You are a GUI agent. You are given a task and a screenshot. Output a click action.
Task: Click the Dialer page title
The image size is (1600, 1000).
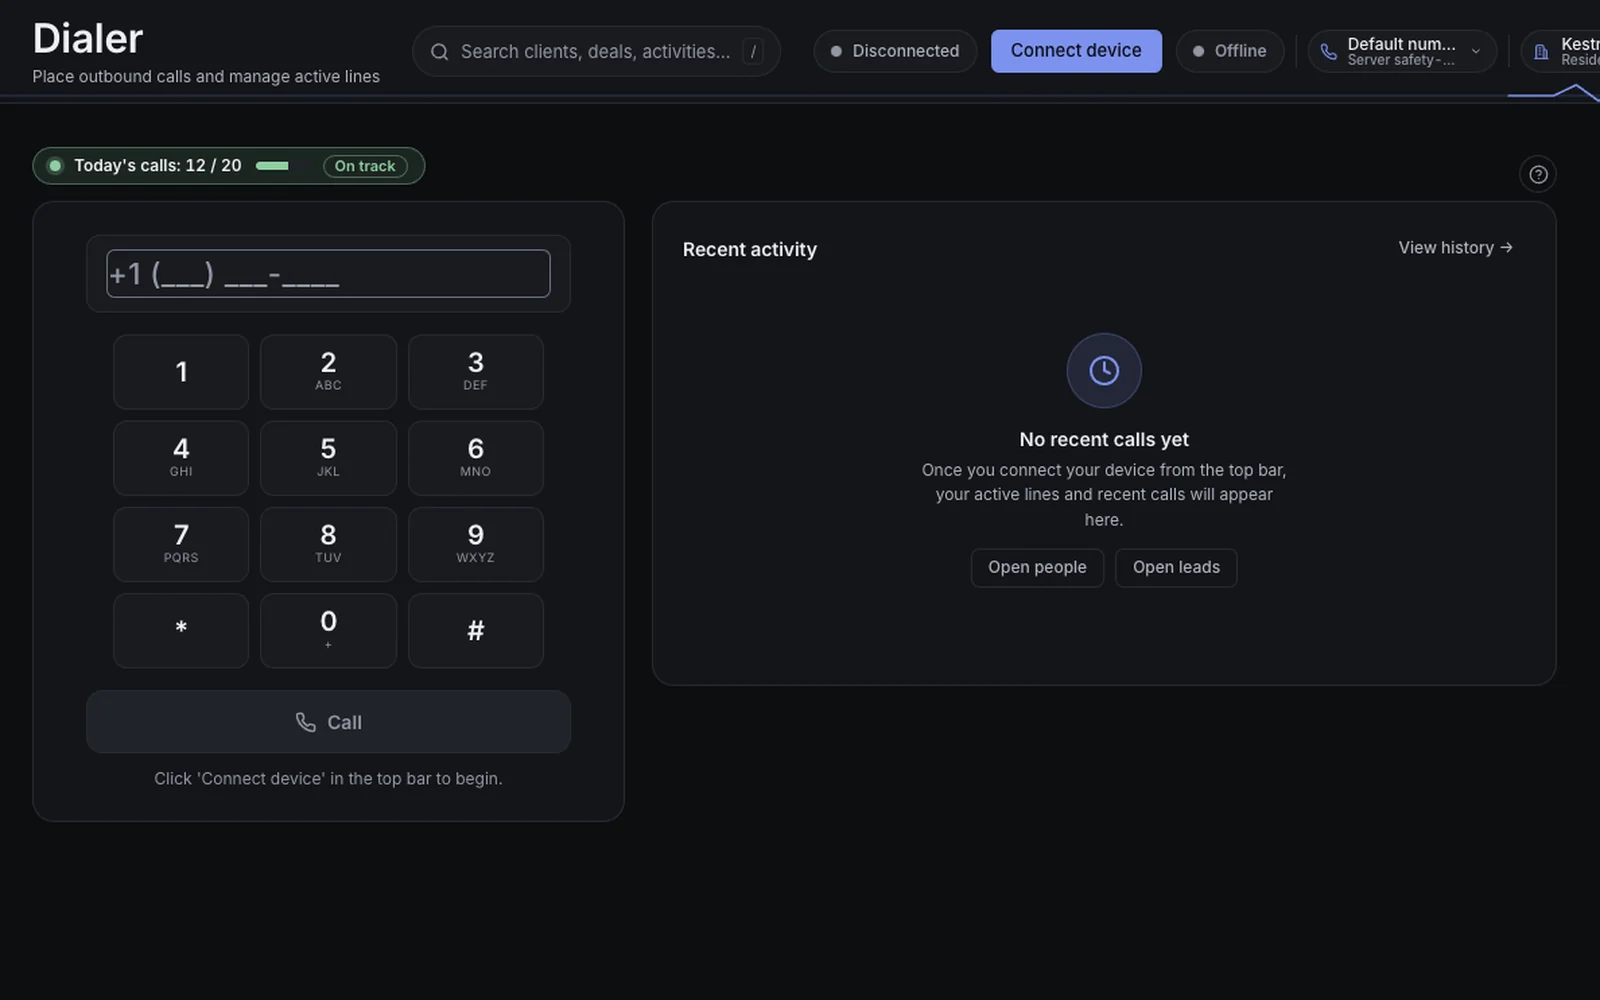[x=88, y=39]
